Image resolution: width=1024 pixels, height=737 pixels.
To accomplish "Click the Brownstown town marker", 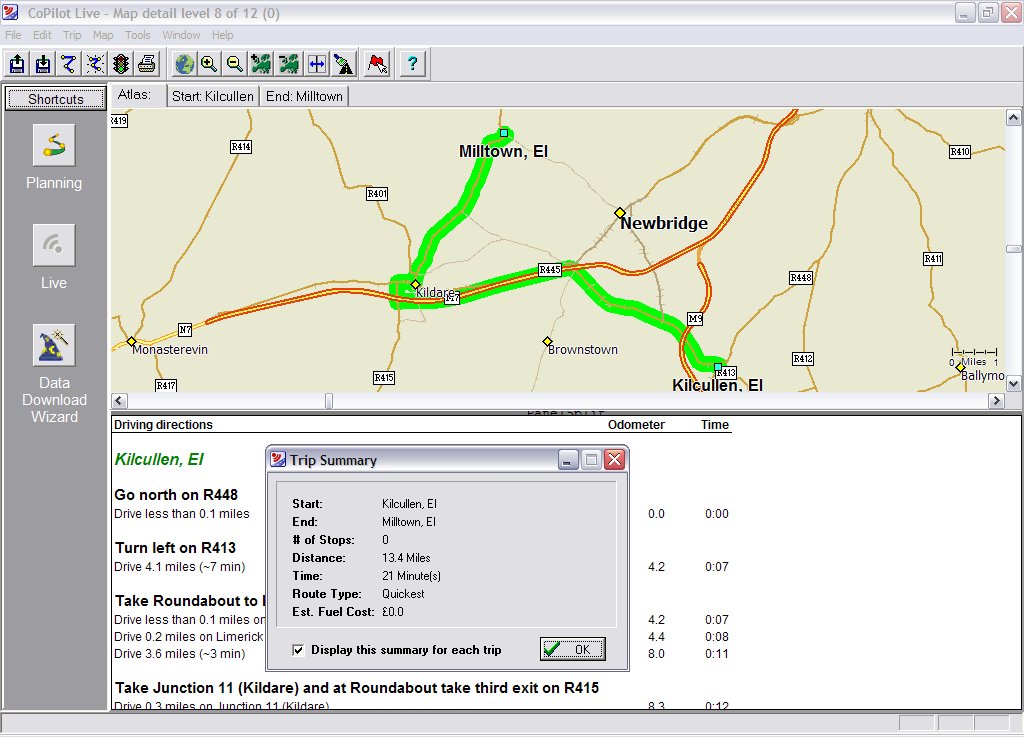I will point(547,341).
